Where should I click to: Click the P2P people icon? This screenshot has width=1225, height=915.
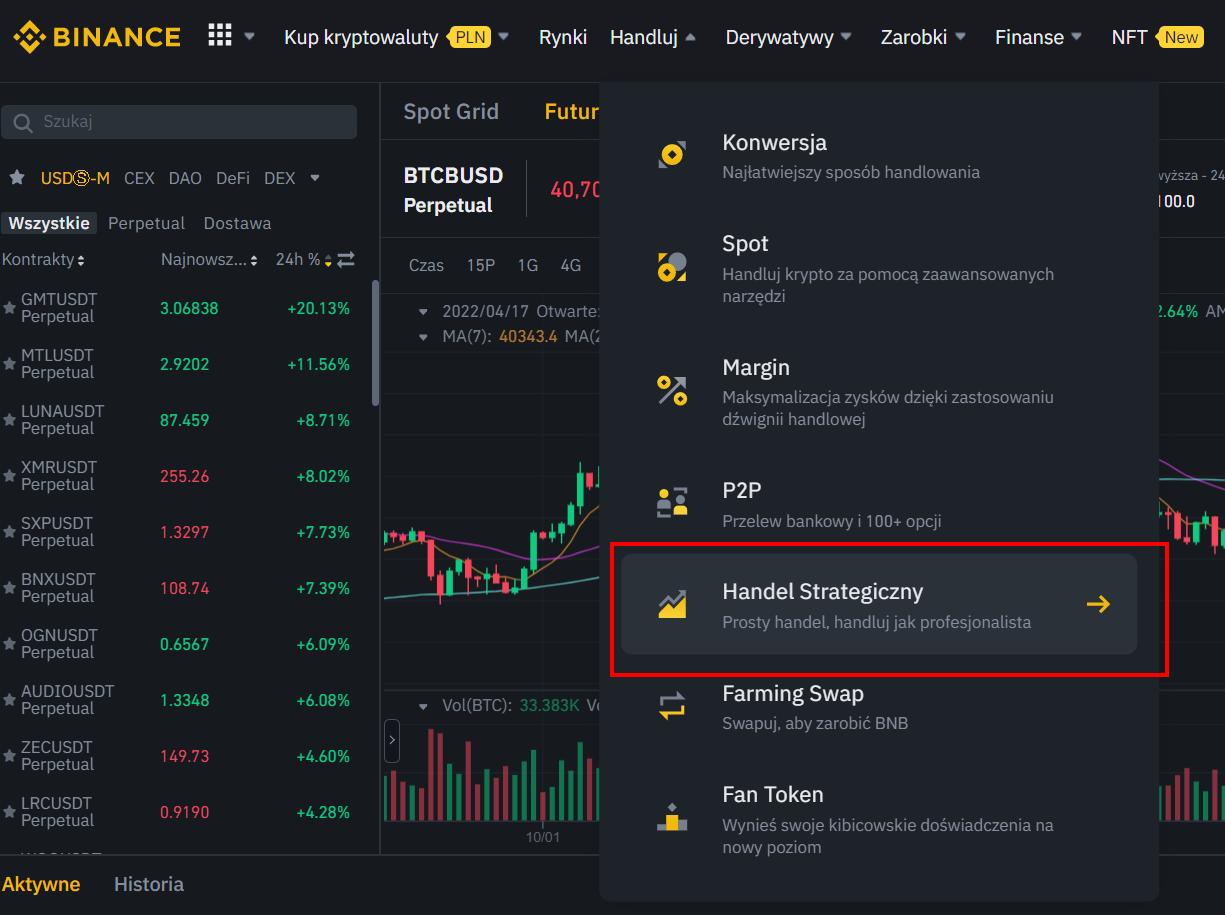pos(672,501)
